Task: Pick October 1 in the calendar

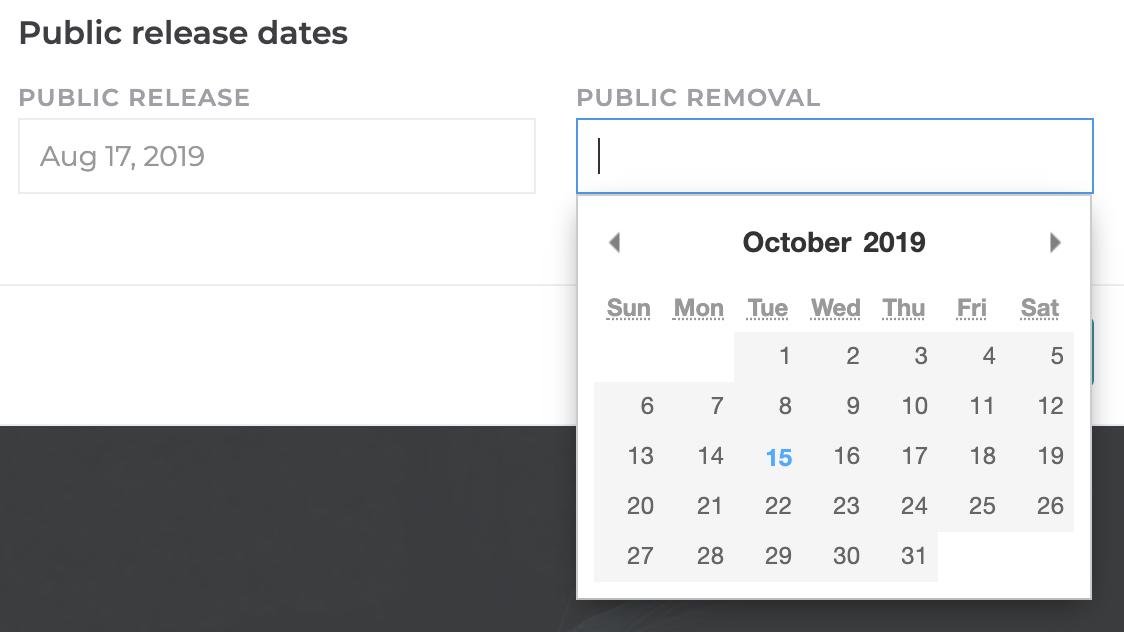Action: [x=785, y=356]
